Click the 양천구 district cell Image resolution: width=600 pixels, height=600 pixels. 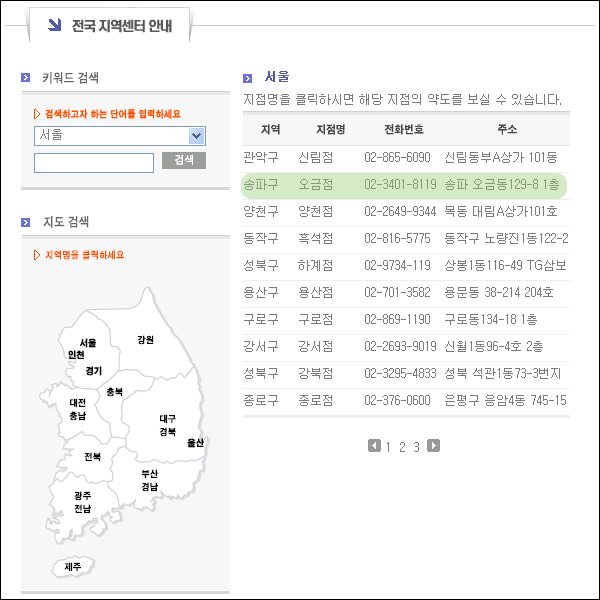[261, 211]
